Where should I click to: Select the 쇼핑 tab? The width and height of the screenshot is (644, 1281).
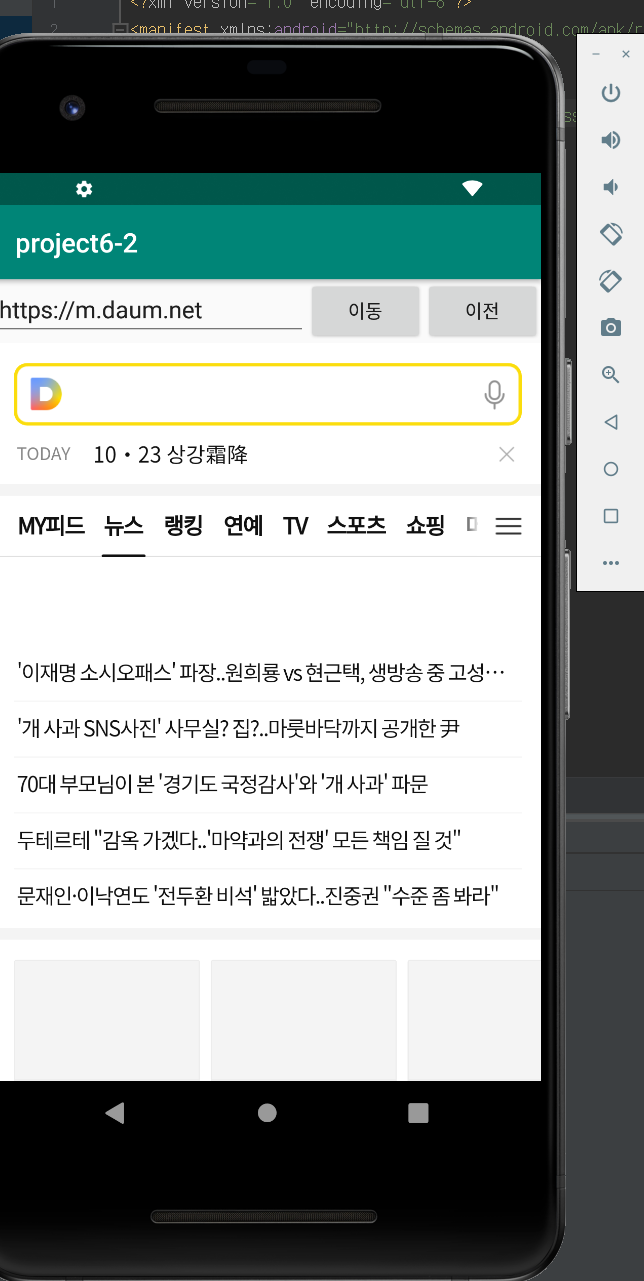425,526
